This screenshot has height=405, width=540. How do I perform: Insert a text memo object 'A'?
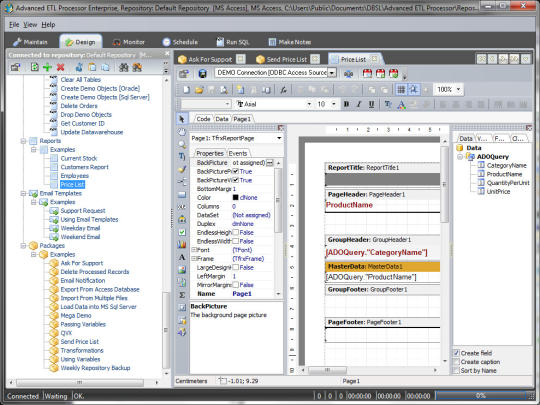pos(182,257)
